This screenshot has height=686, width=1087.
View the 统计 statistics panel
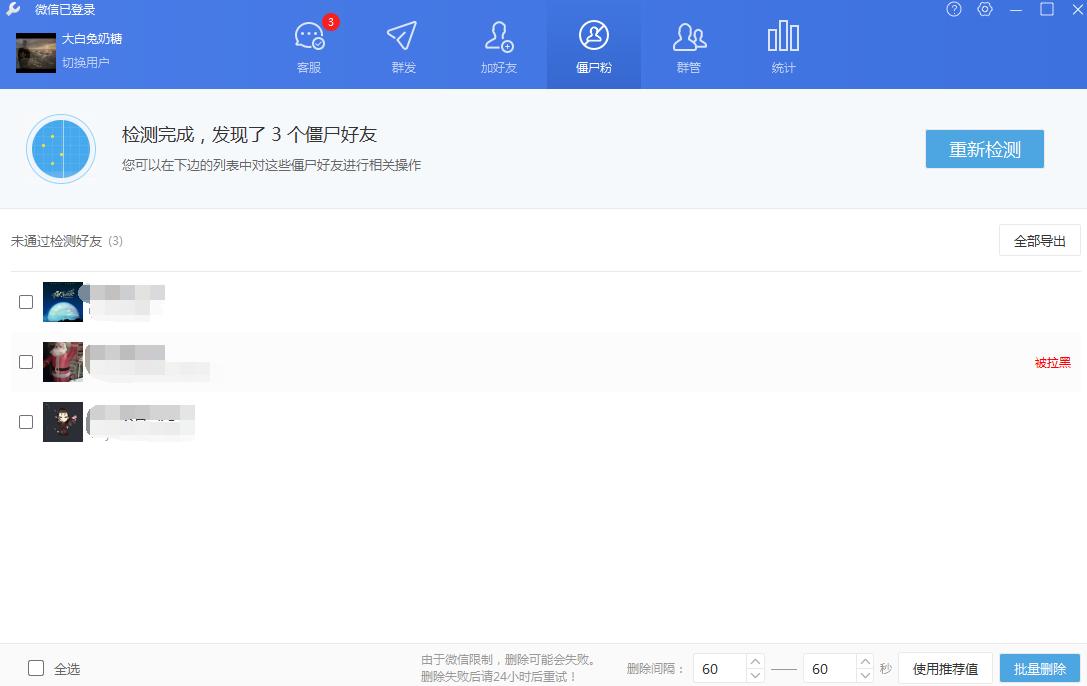click(783, 45)
